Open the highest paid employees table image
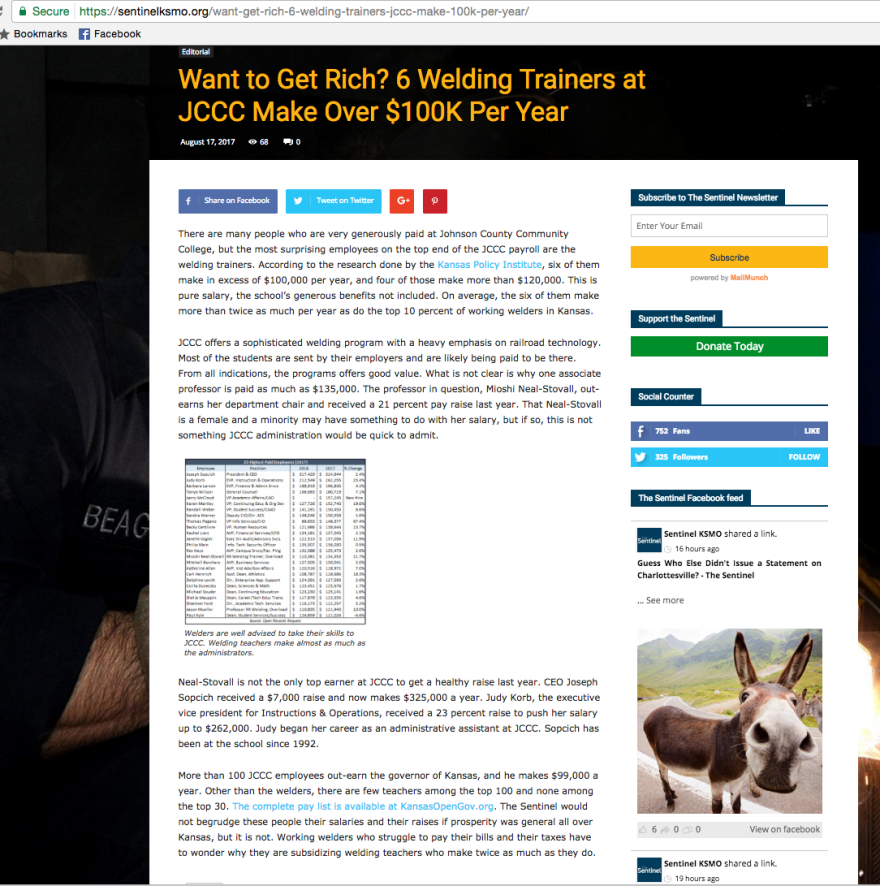Image resolution: width=880 pixels, height=886 pixels. tap(275, 541)
